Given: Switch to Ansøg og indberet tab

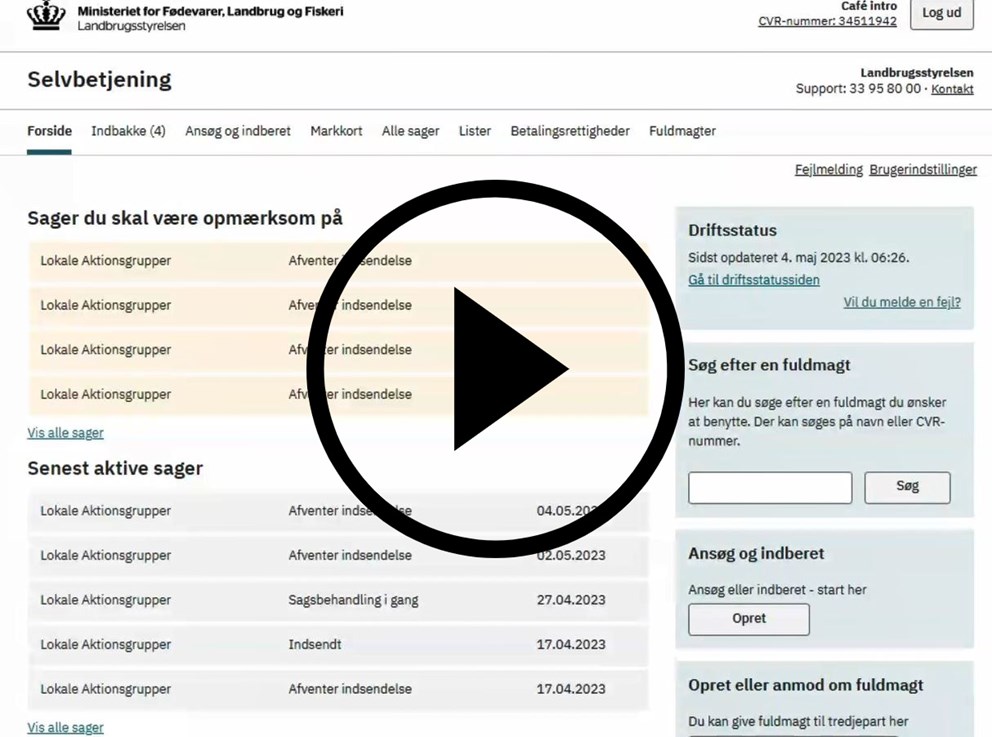Looking at the screenshot, I should coord(238,131).
